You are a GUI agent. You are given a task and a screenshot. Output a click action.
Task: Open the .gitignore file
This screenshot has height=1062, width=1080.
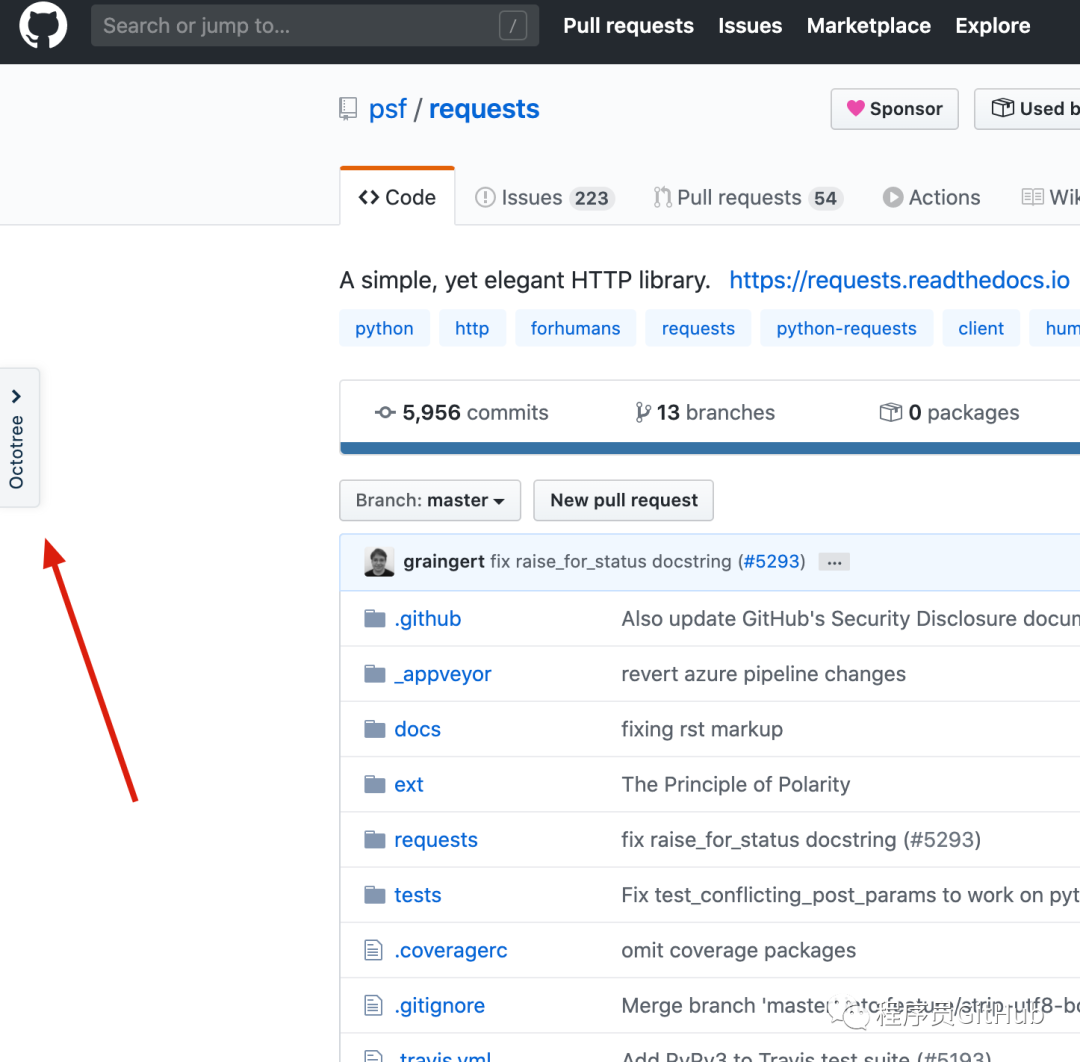click(439, 1005)
